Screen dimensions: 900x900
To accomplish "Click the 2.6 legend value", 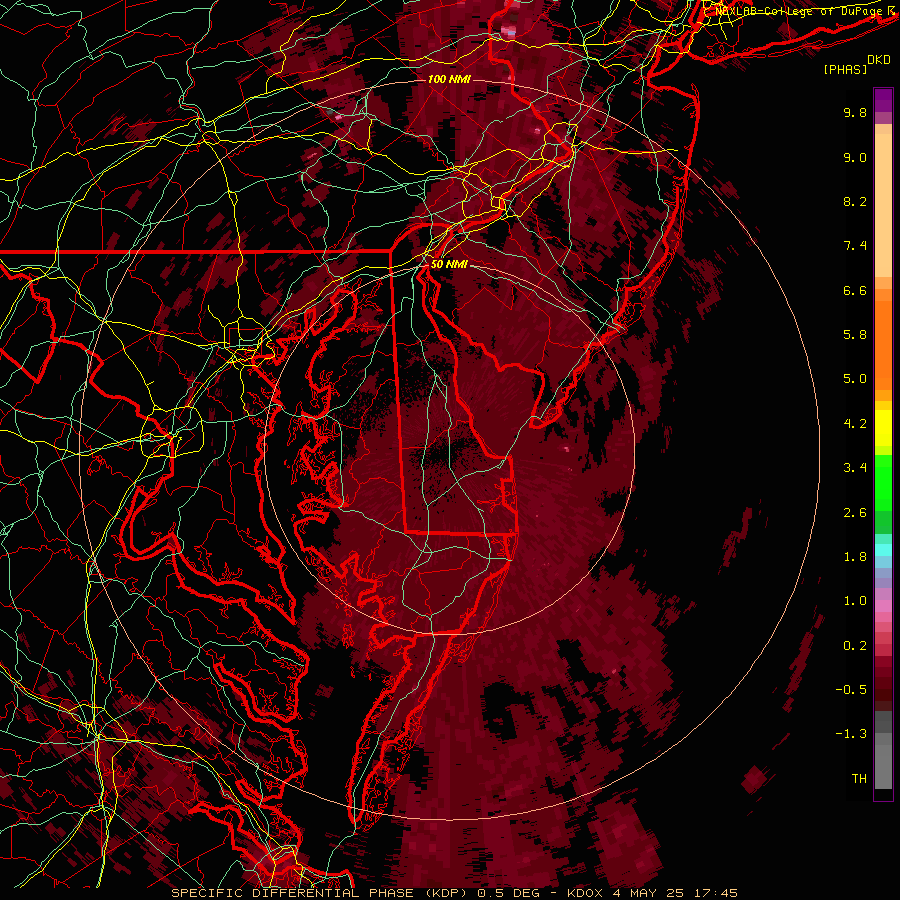I will pos(855,513).
